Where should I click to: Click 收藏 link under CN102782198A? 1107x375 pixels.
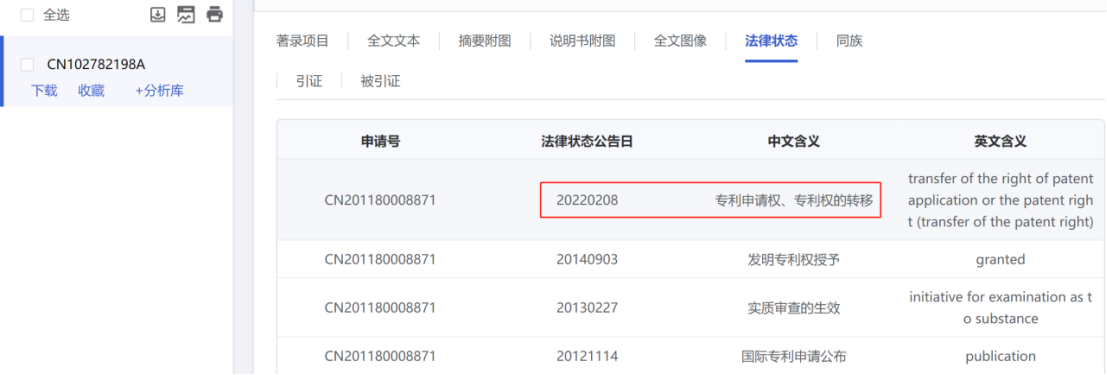pos(91,90)
